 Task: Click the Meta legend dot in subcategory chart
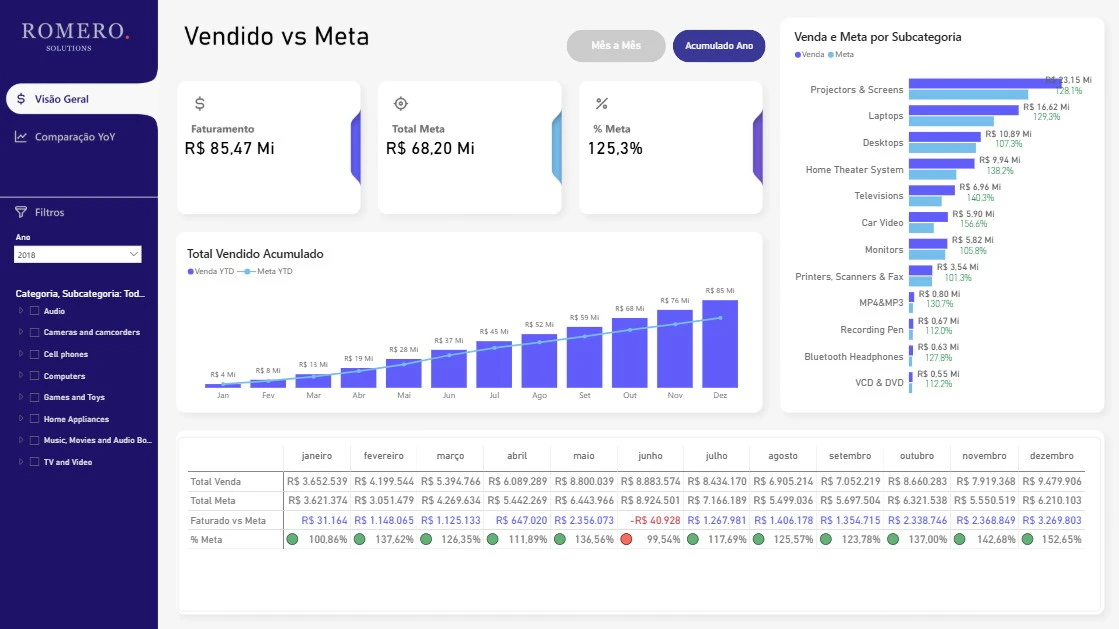831,54
